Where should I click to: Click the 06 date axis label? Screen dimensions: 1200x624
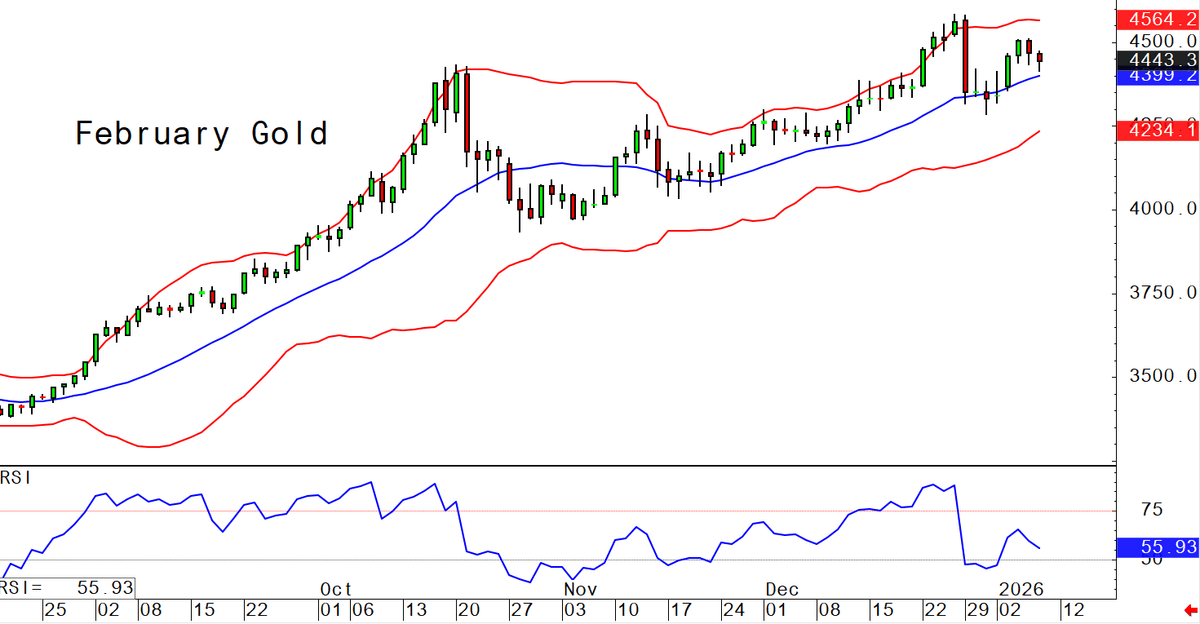365,608
